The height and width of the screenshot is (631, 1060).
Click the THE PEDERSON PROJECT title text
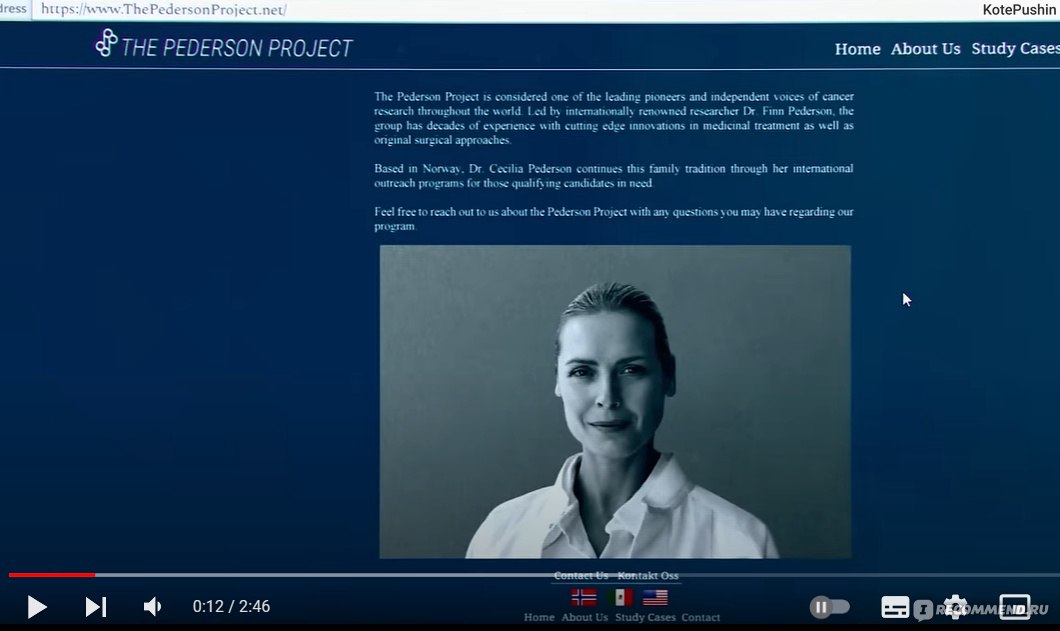(x=237, y=48)
